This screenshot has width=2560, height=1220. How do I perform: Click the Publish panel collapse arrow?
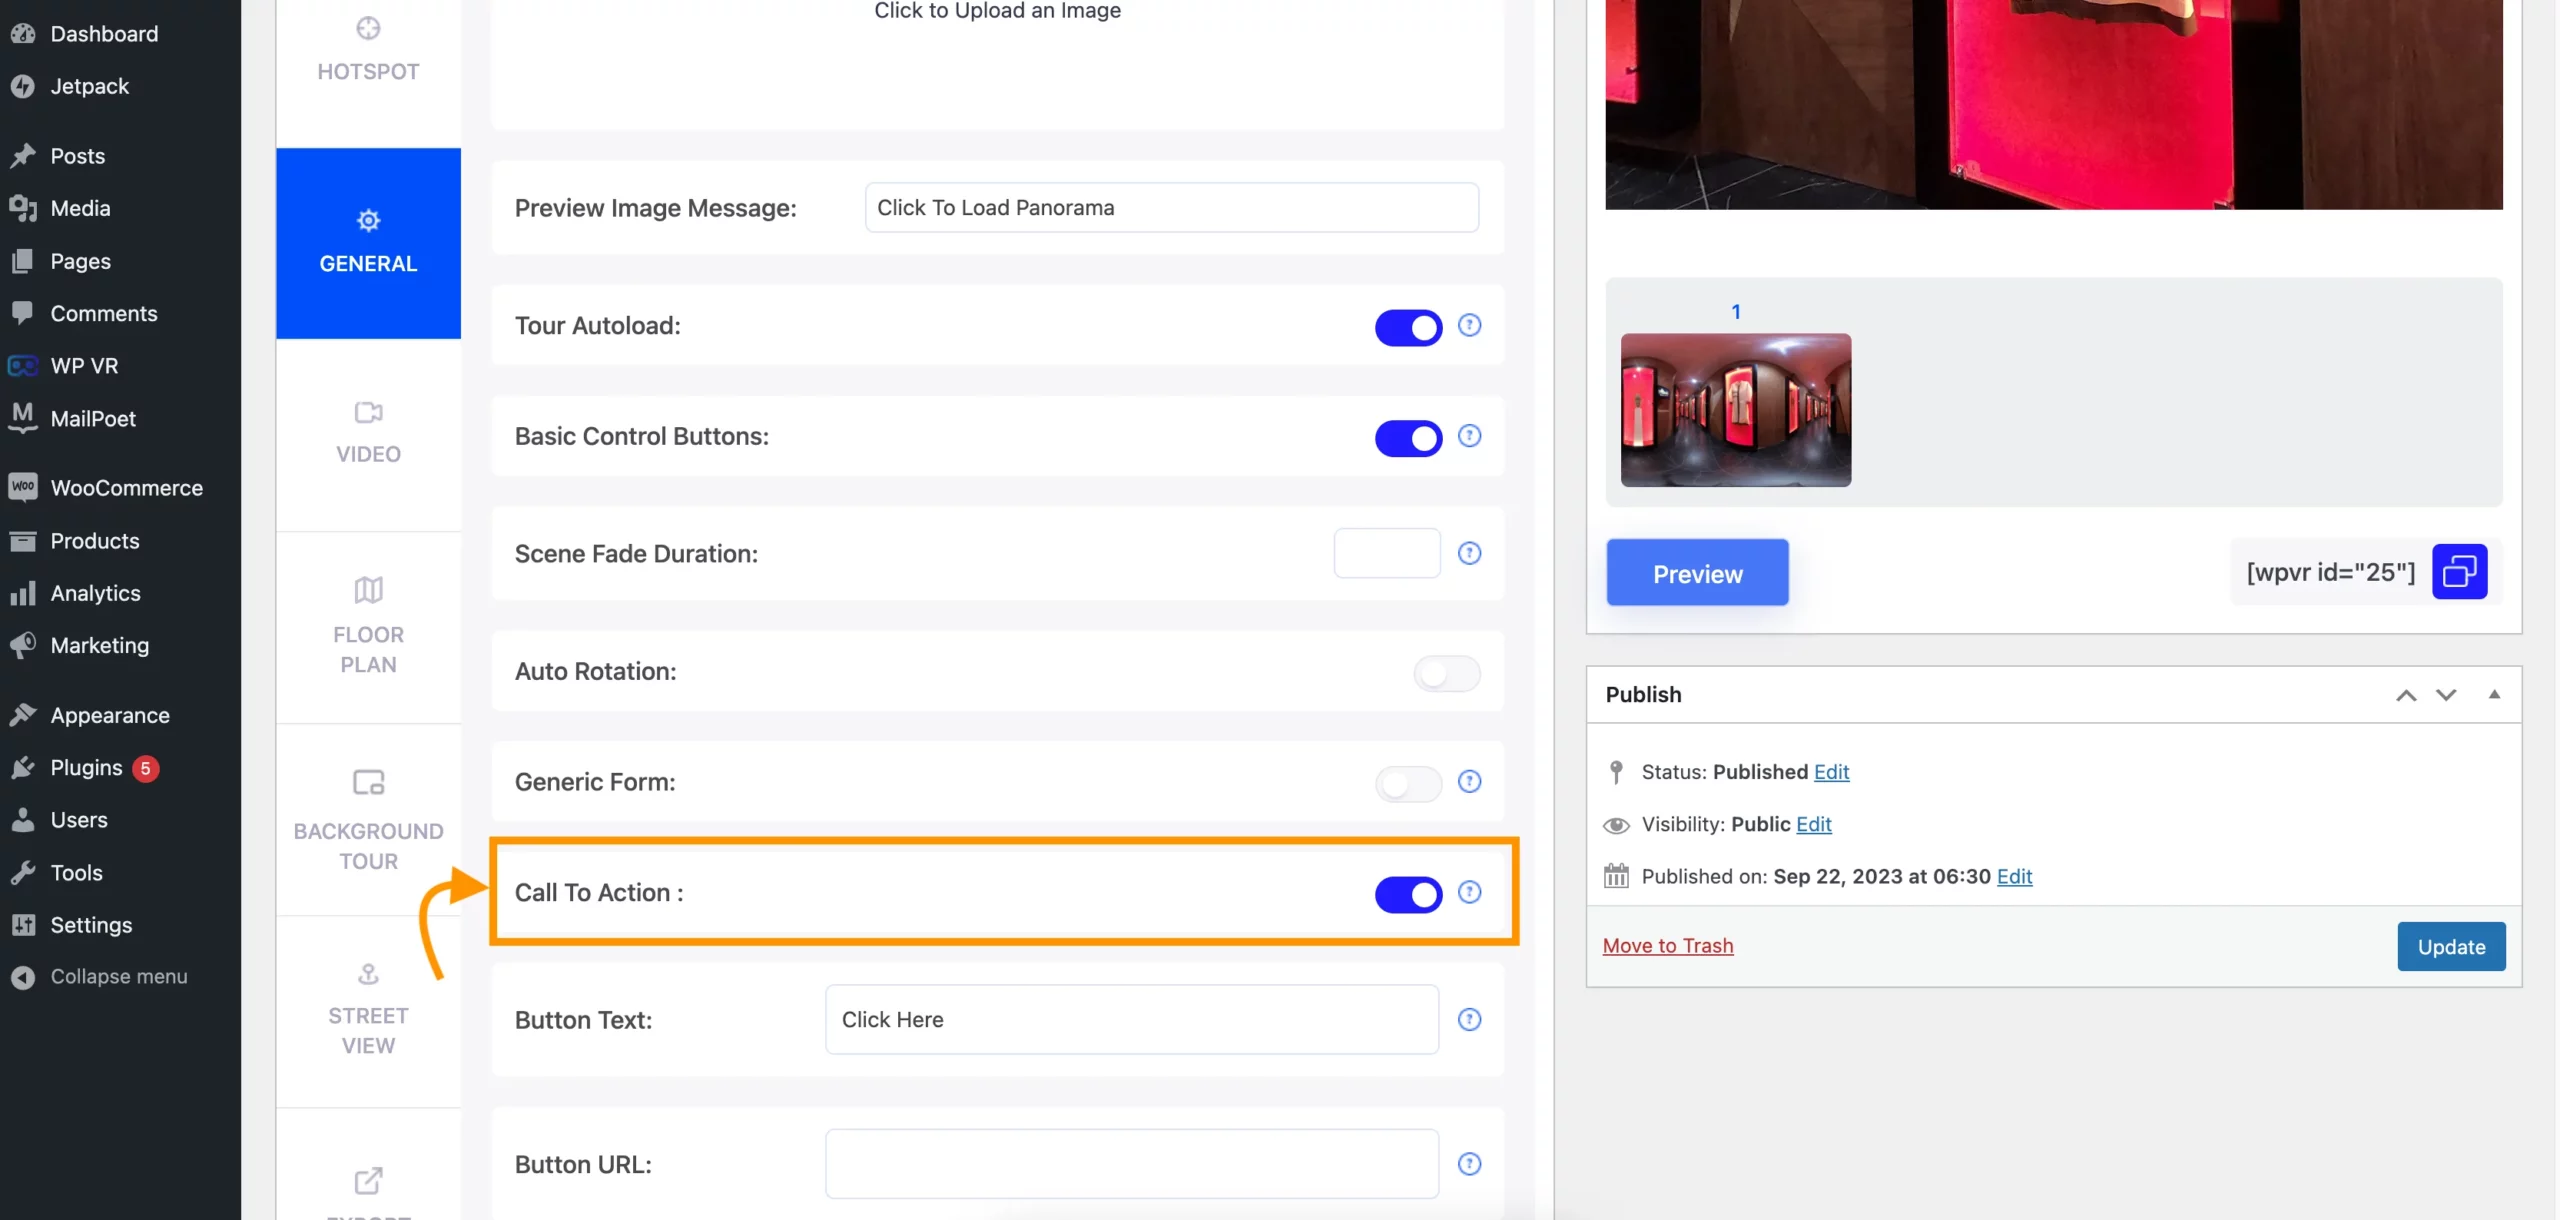point(2493,694)
